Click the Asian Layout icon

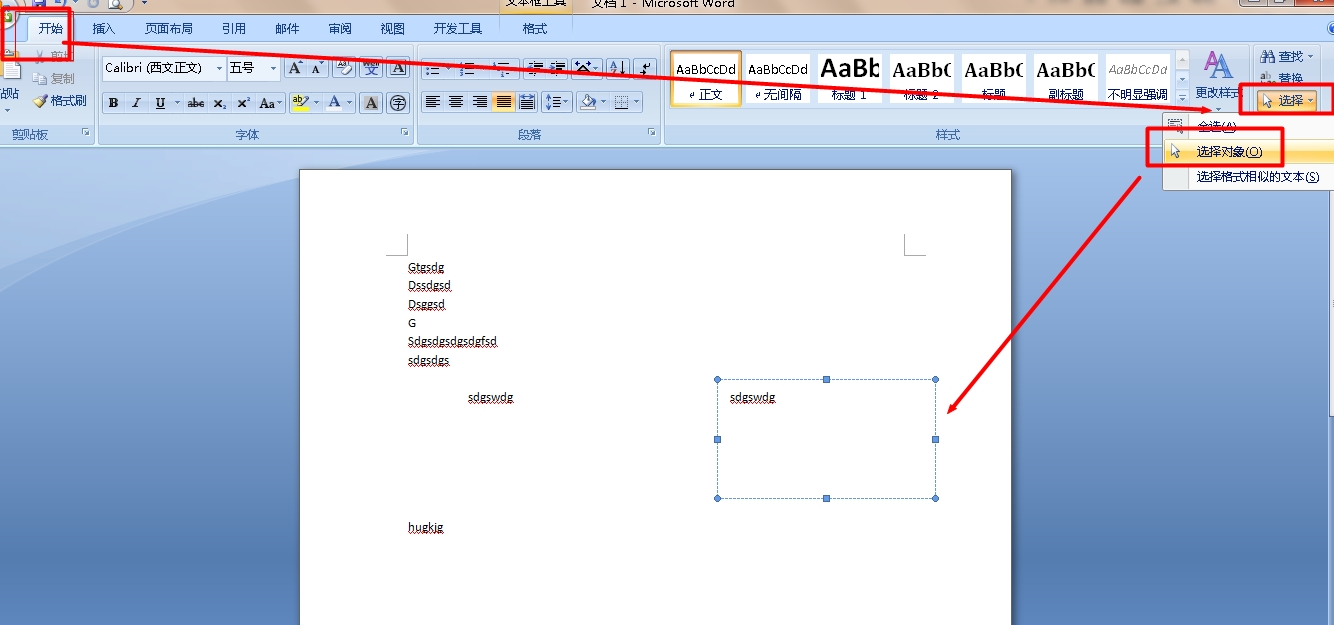point(586,68)
